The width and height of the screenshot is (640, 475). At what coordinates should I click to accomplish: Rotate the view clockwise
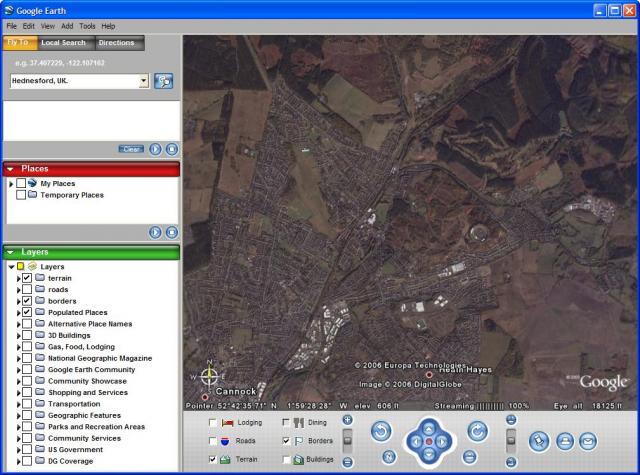click(478, 431)
